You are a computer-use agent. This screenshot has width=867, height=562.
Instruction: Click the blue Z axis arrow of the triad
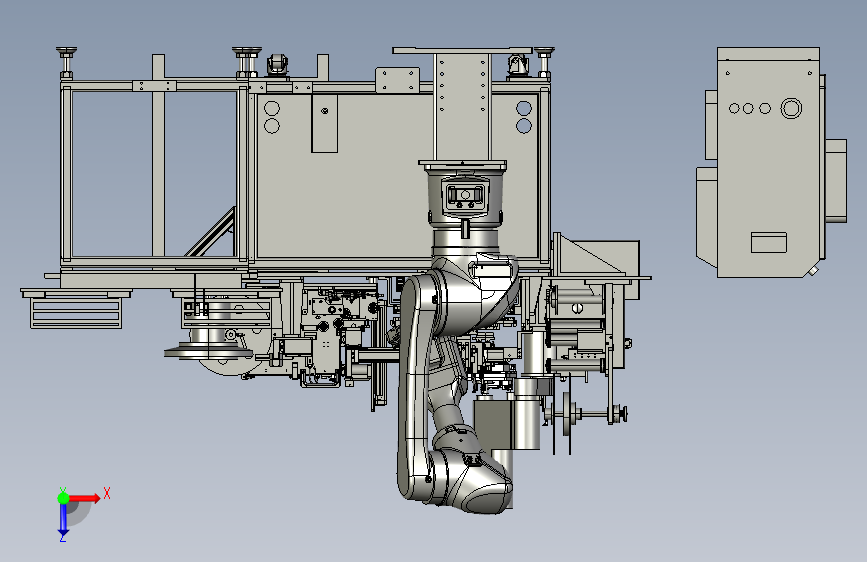tap(63, 520)
